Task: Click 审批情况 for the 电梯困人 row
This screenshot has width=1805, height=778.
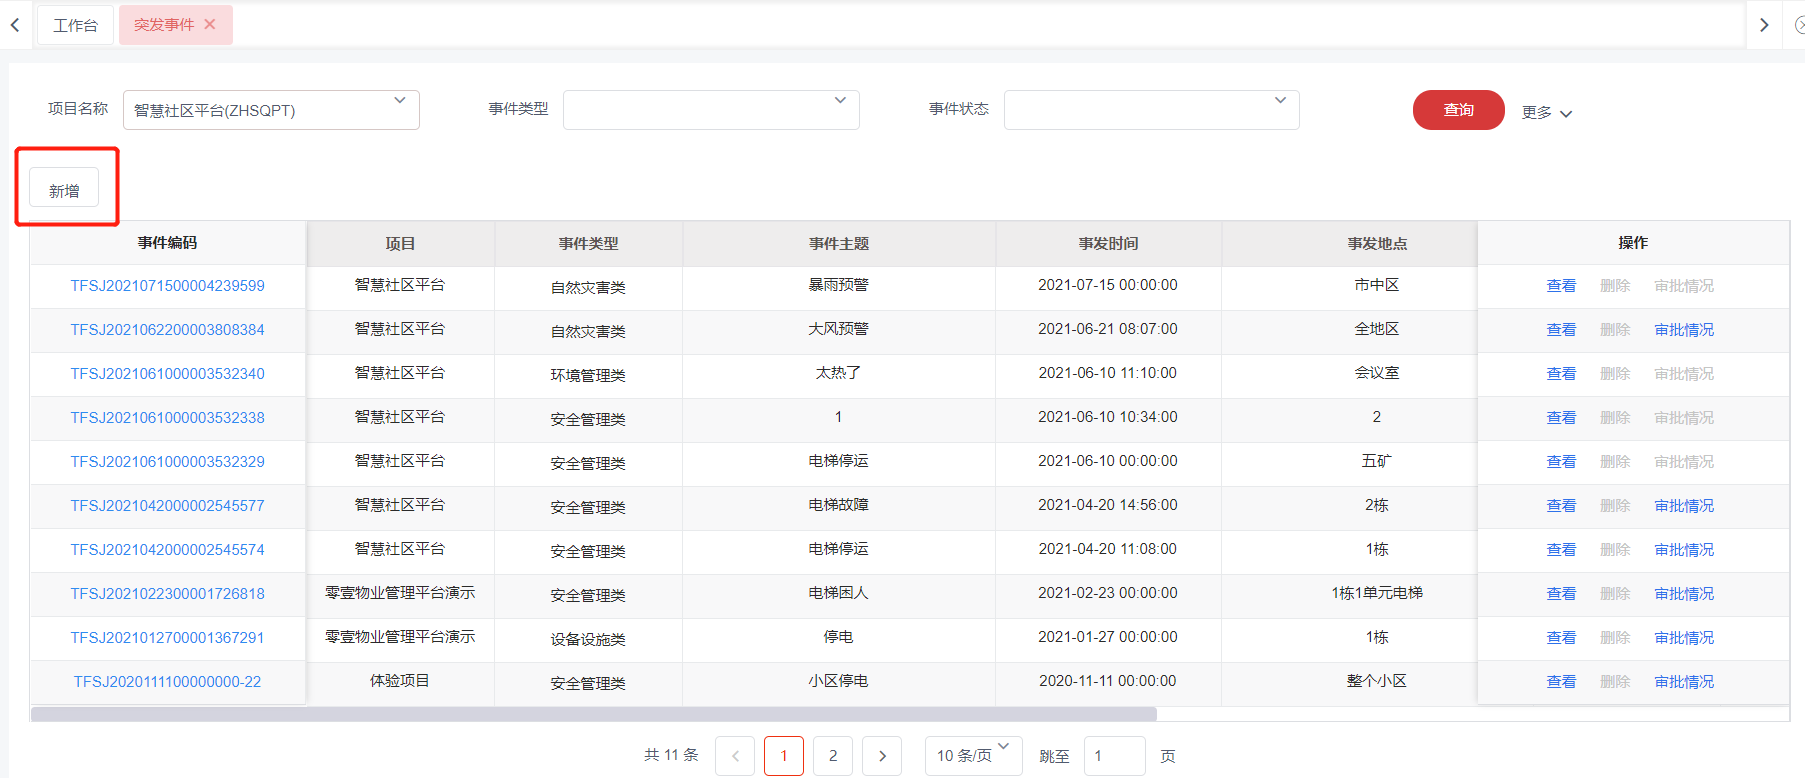Action: coord(1684,594)
